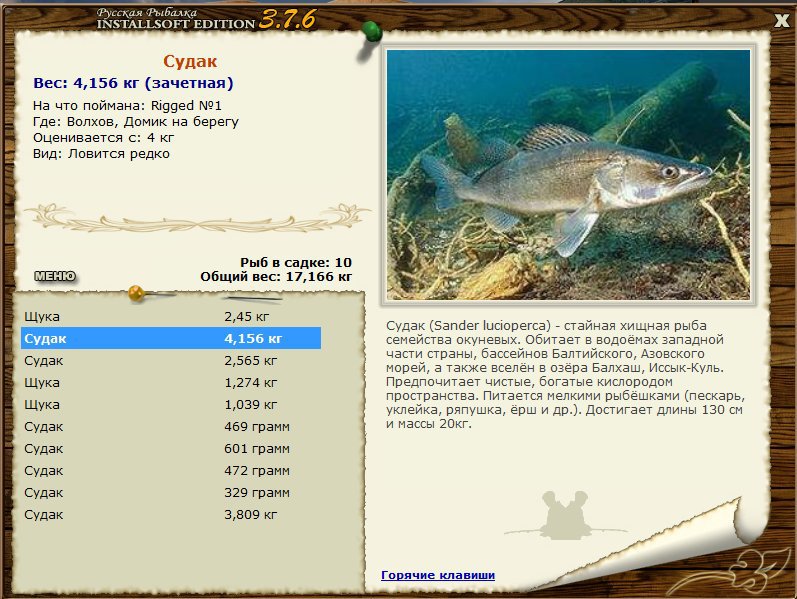Select the Судак 469 грамм entry

[x=171, y=427]
